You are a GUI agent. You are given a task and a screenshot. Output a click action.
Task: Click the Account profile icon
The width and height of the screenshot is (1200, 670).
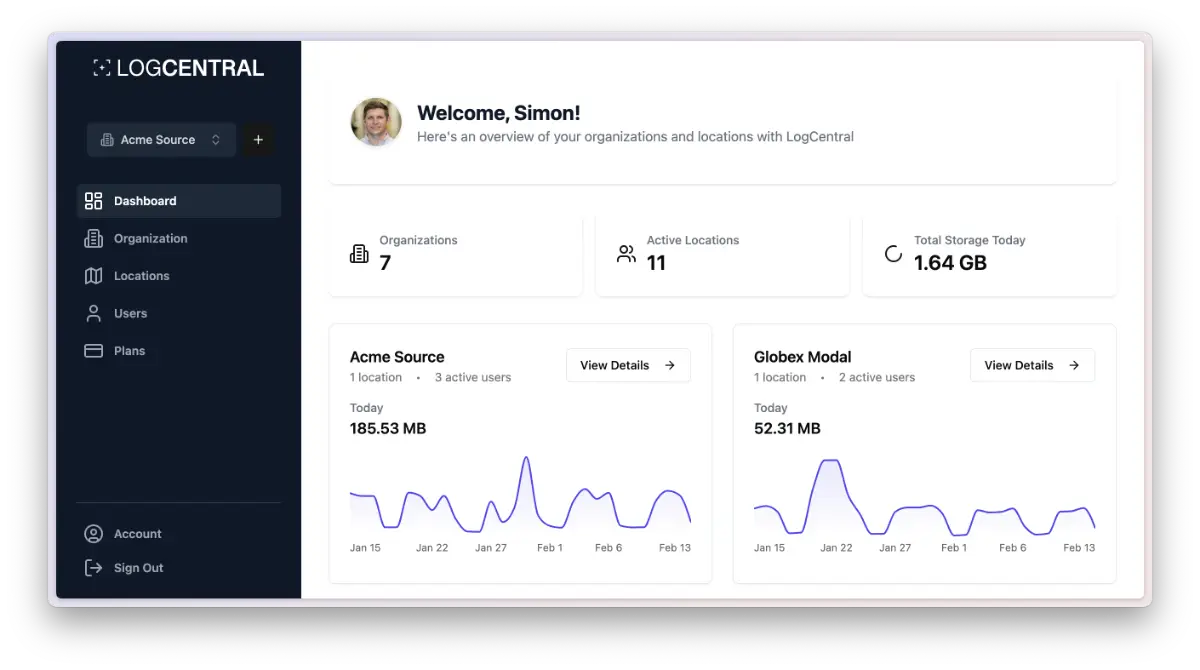tap(94, 534)
